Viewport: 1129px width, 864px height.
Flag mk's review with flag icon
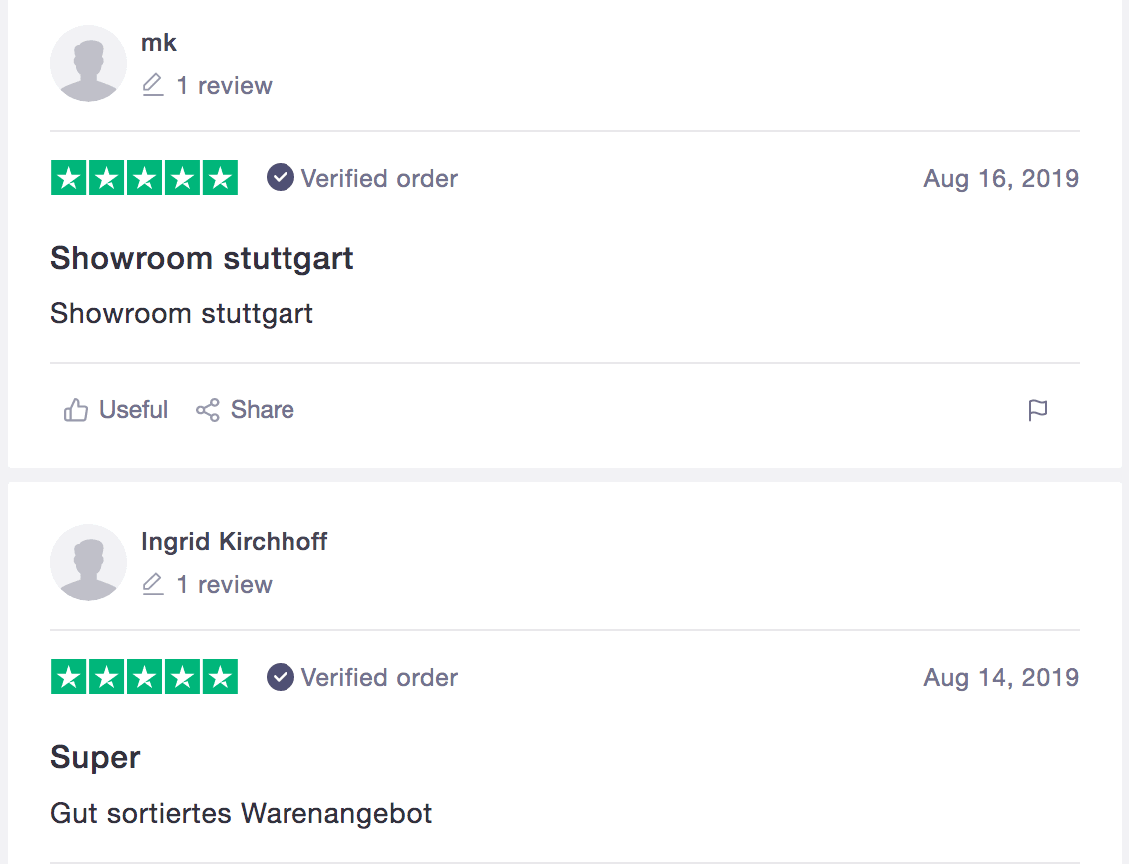[1038, 410]
